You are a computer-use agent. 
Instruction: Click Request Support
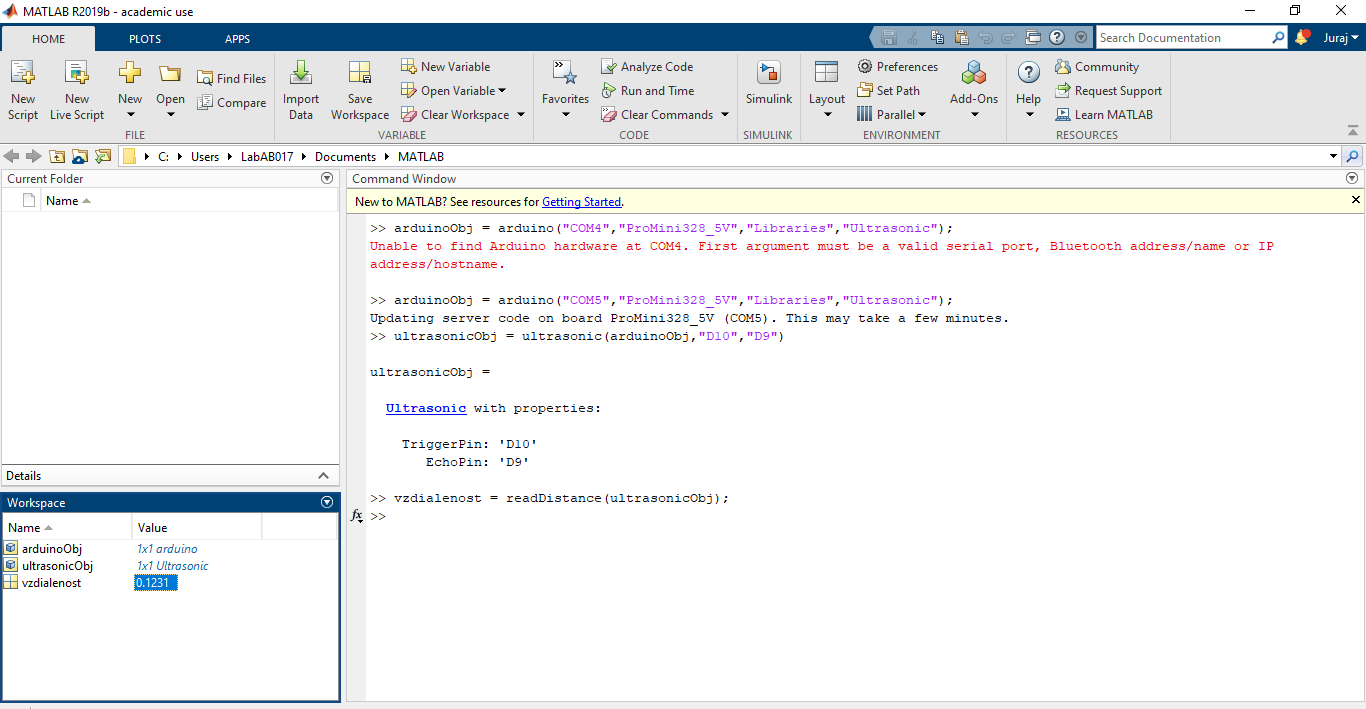click(x=1108, y=90)
